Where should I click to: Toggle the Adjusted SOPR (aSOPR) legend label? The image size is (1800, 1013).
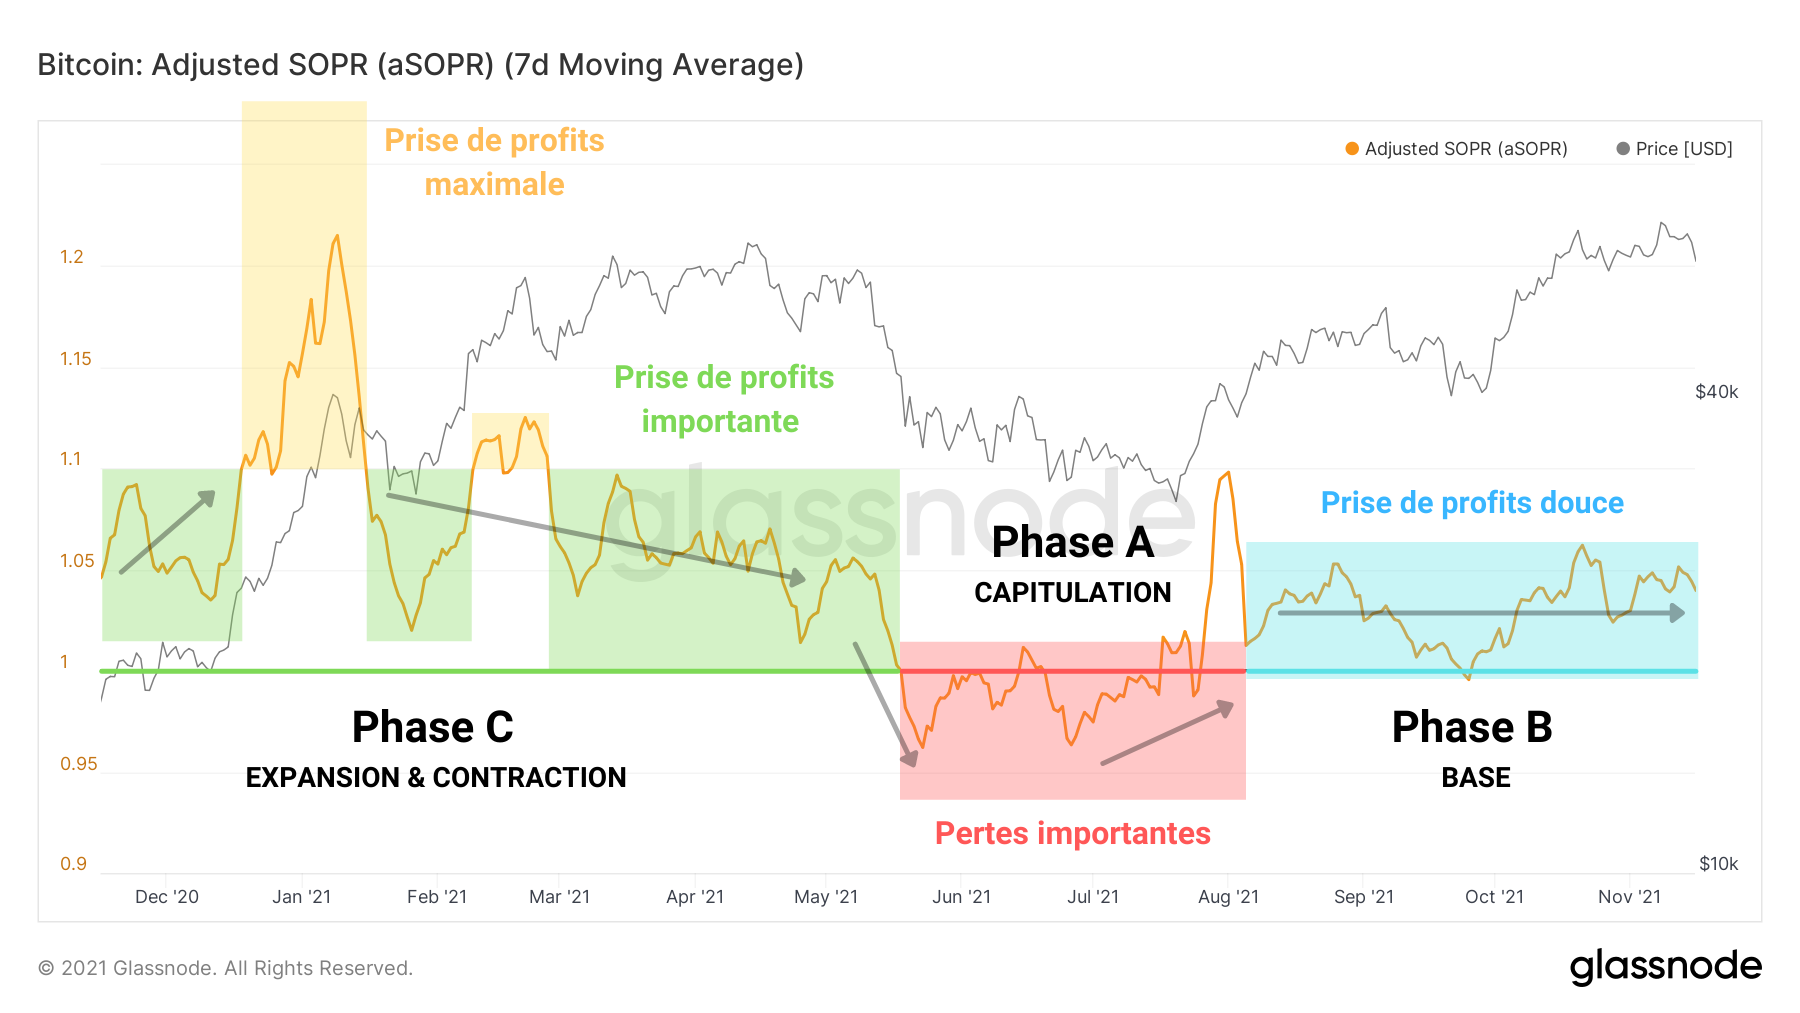coord(1466,149)
